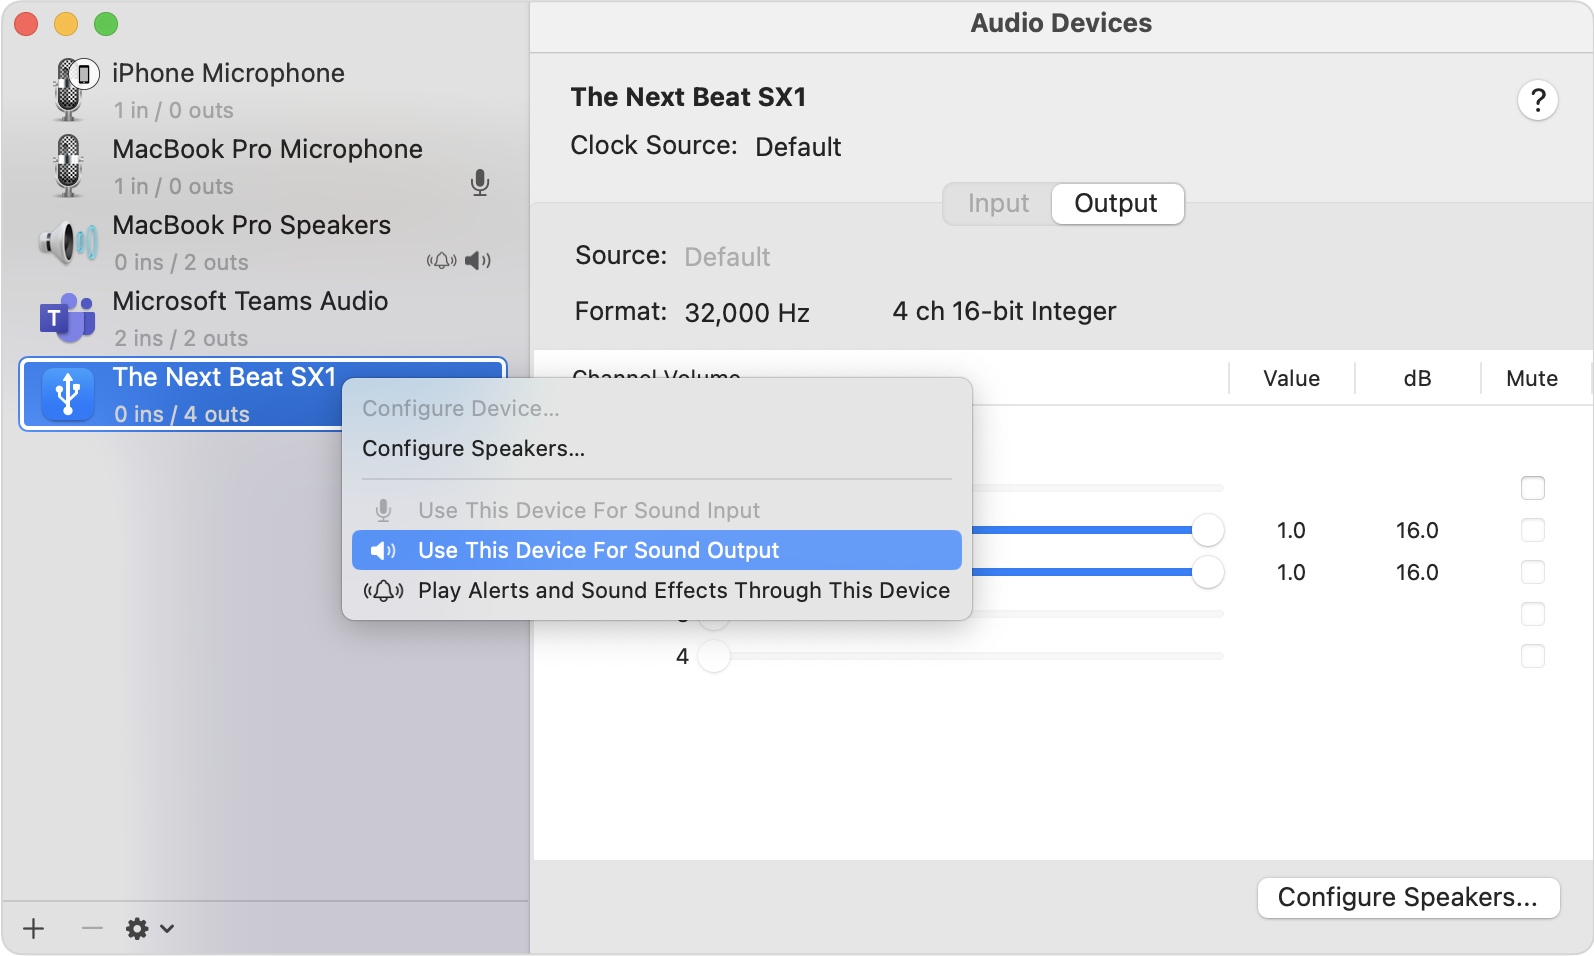Zoom the window with the green button

coord(106,24)
